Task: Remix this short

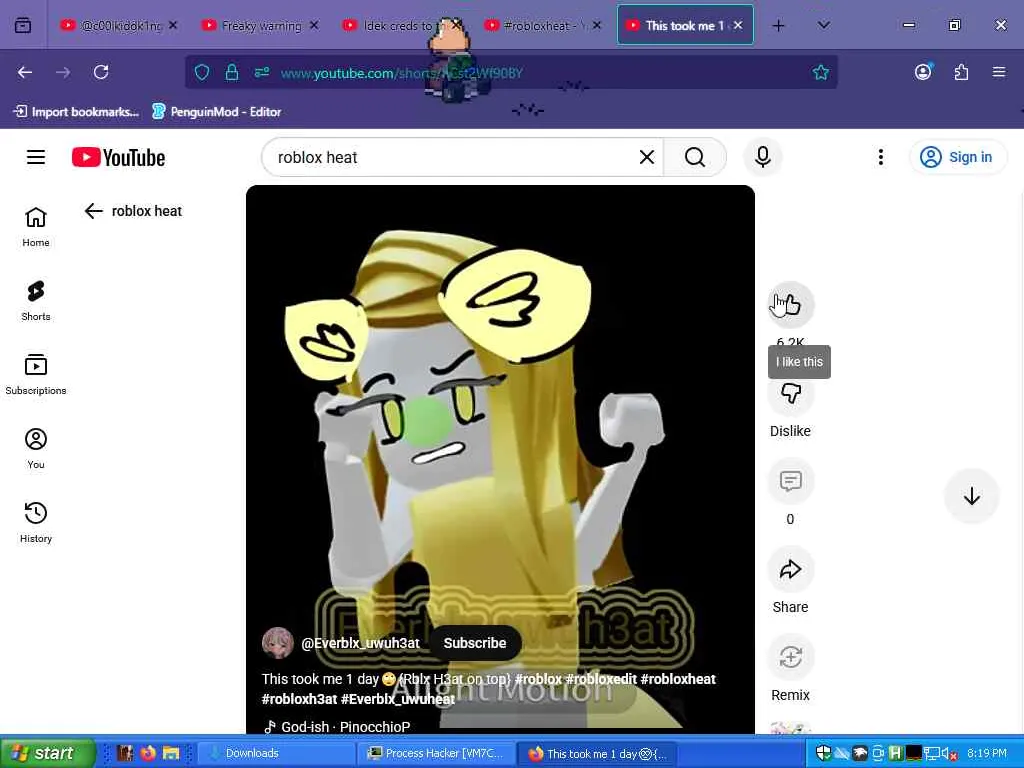Action: coord(790,658)
